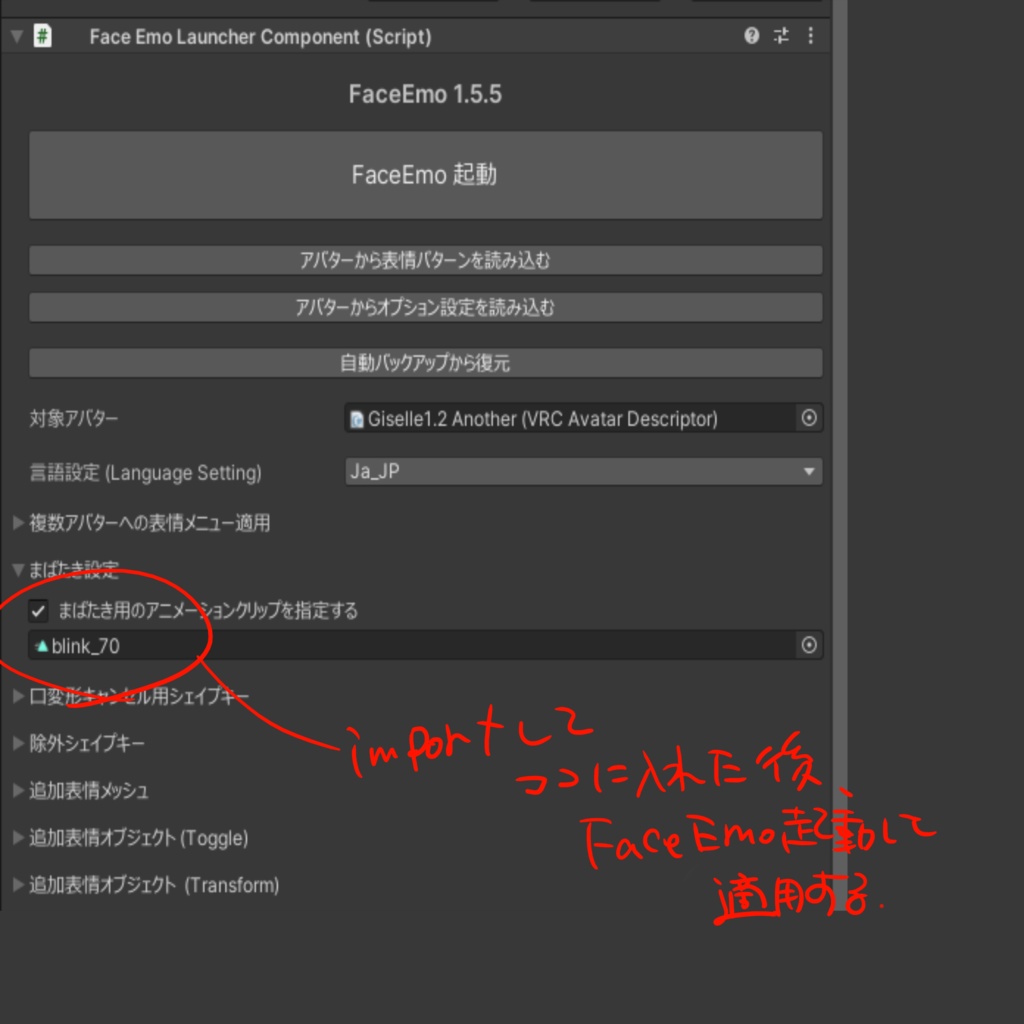Viewport: 1024px width, 1024px height.
Task: Open object picker for blink_70 clip field
Action: (x=808, y=645)
